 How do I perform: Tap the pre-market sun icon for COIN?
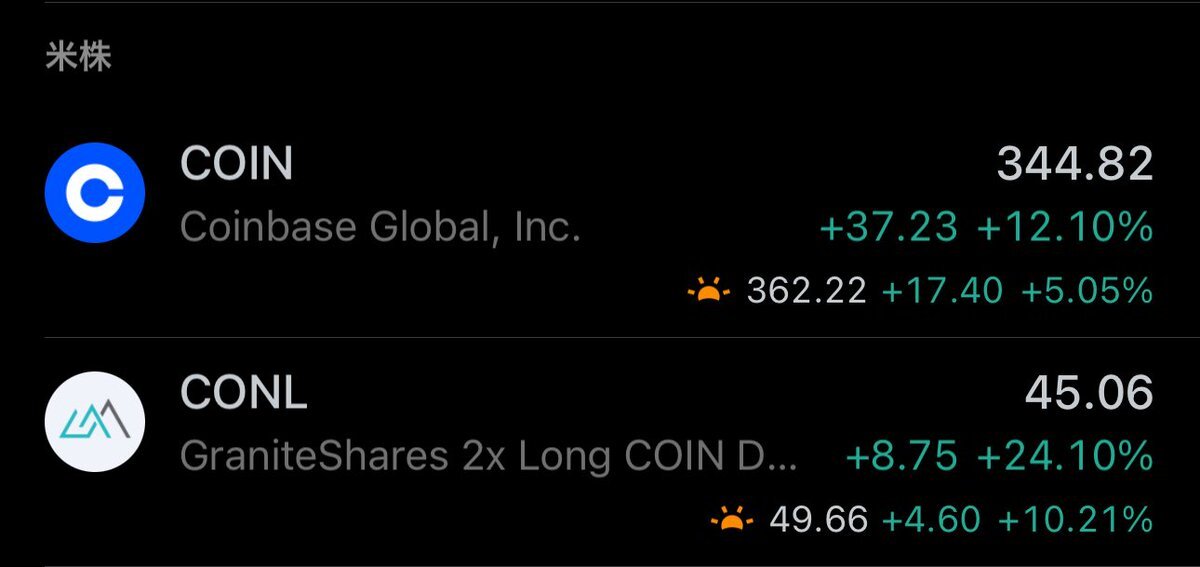709,291
